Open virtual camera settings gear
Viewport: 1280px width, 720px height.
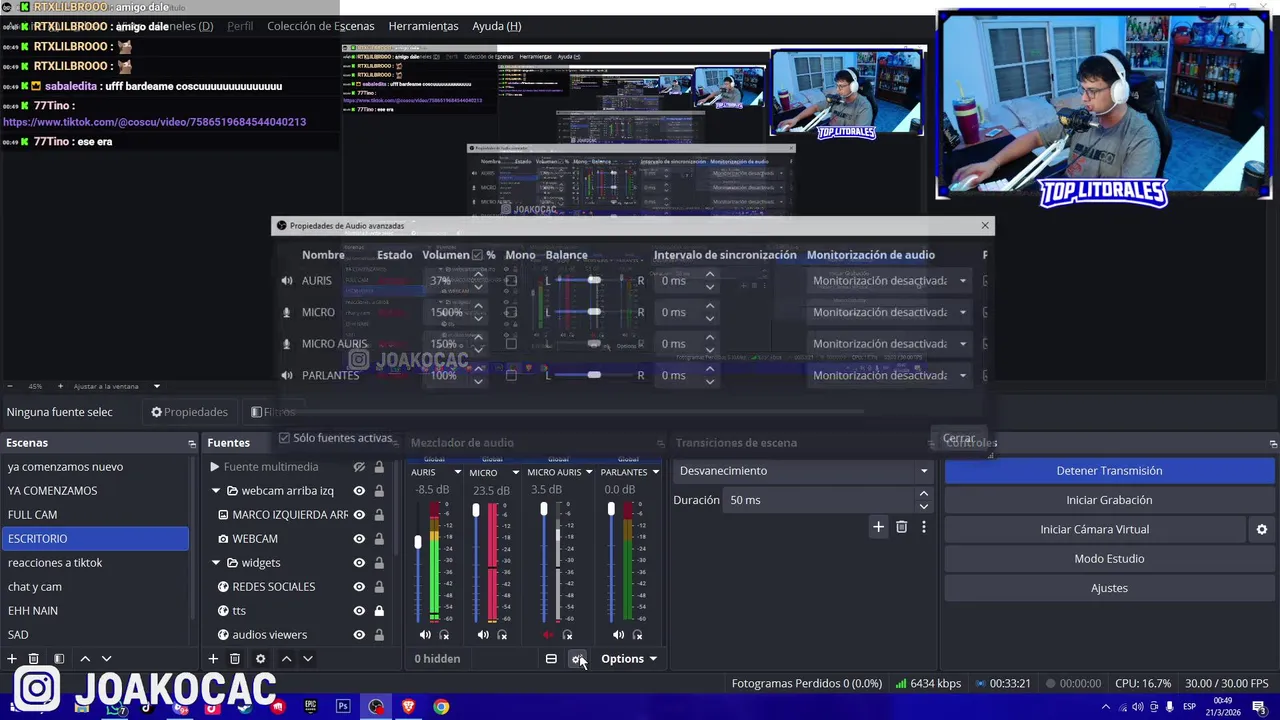(x=1262, y=529)
